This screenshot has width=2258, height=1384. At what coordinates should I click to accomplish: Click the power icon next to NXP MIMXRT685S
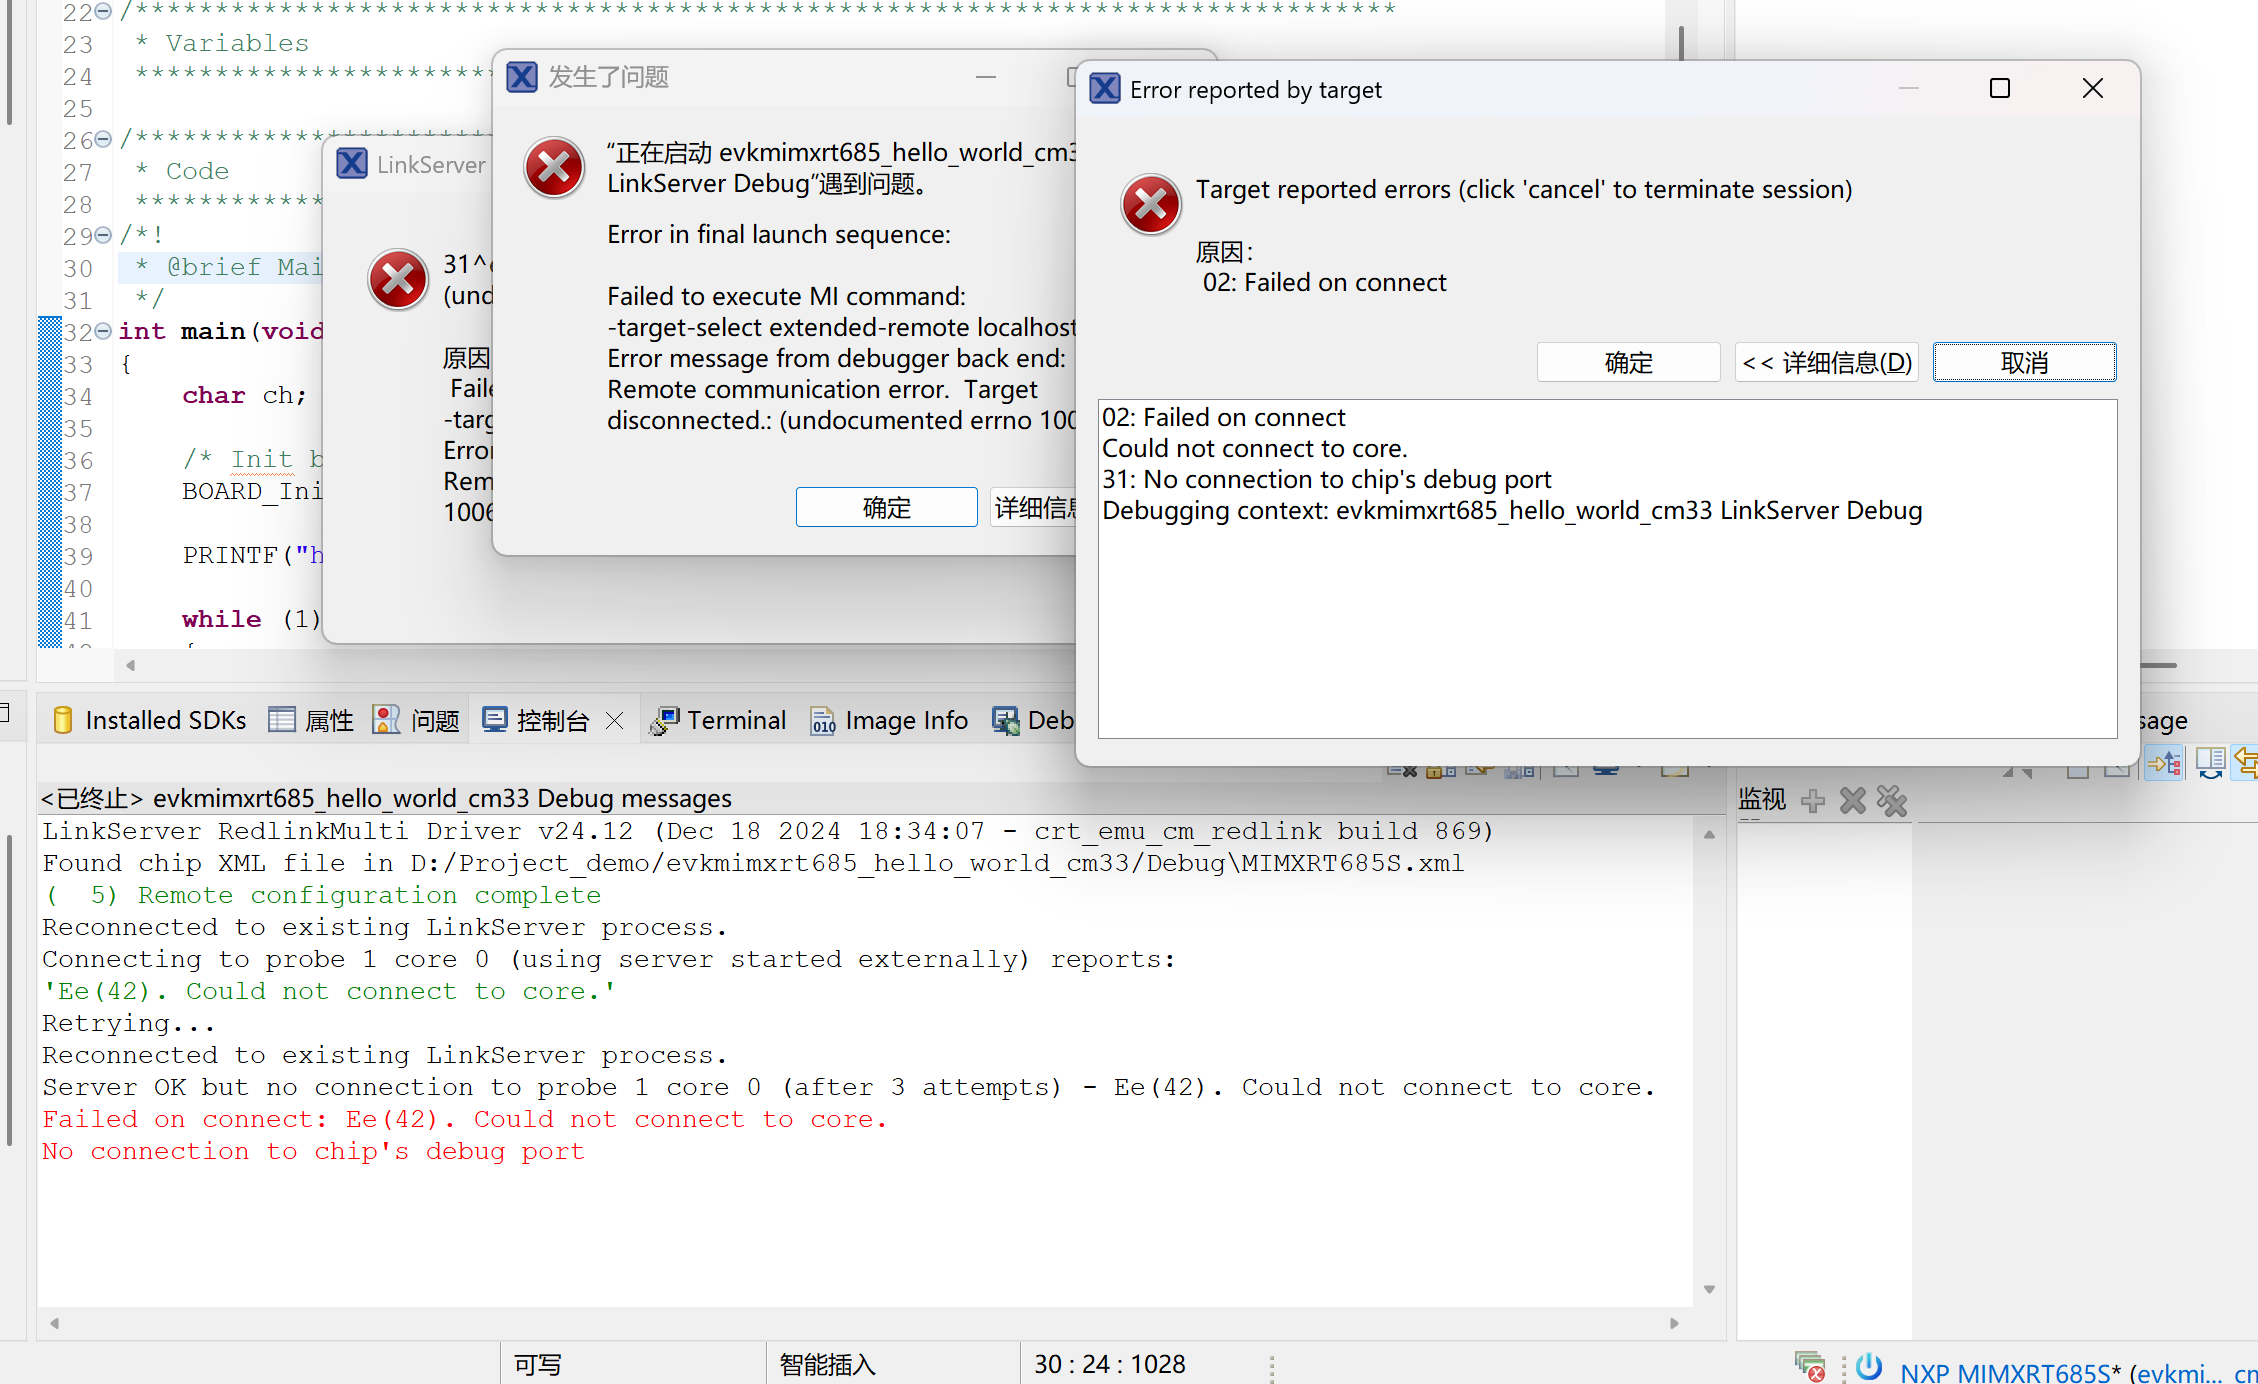[x=1868, y=1365]
